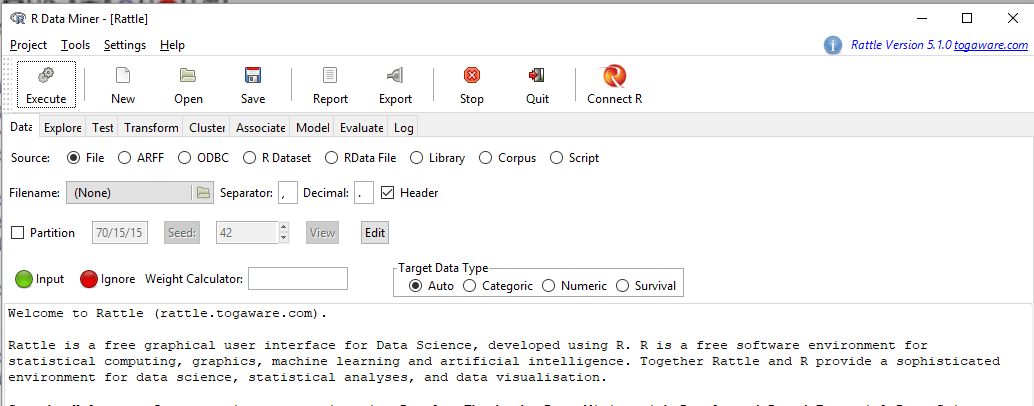Click the Connect R icon
The image size is (1034, 406).
click(x=614, y=76)
